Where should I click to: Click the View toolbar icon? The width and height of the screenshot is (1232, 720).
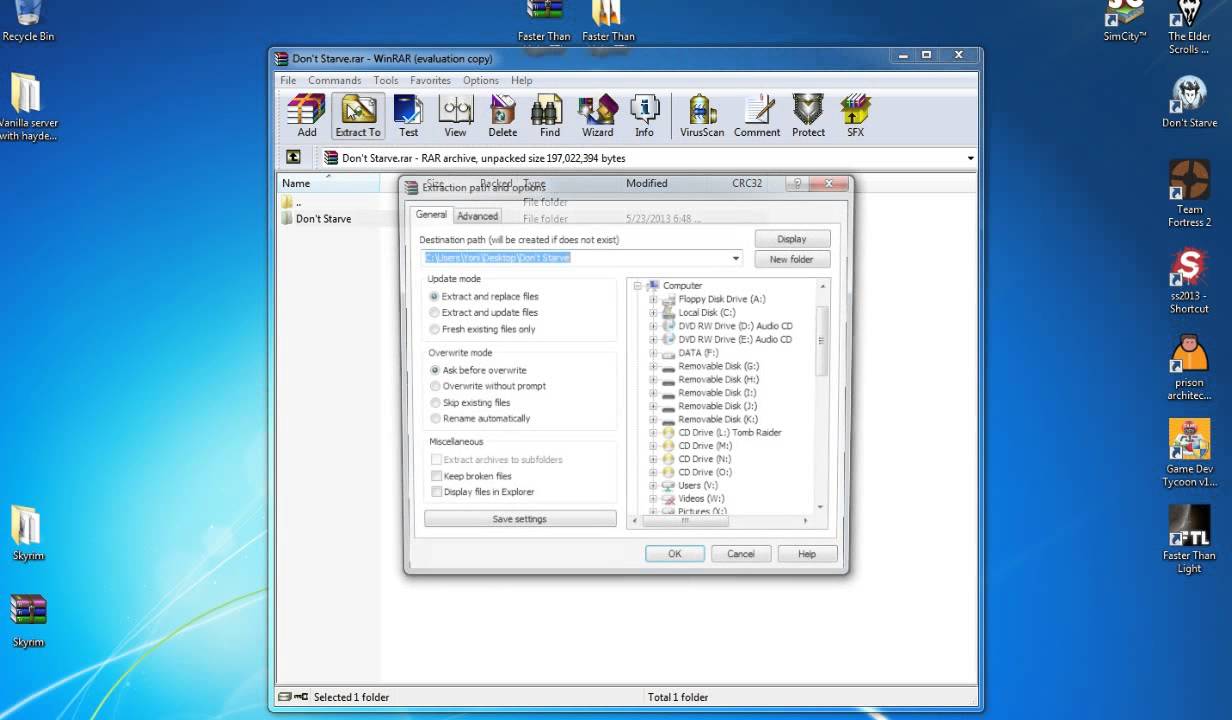tap(455, 116)
